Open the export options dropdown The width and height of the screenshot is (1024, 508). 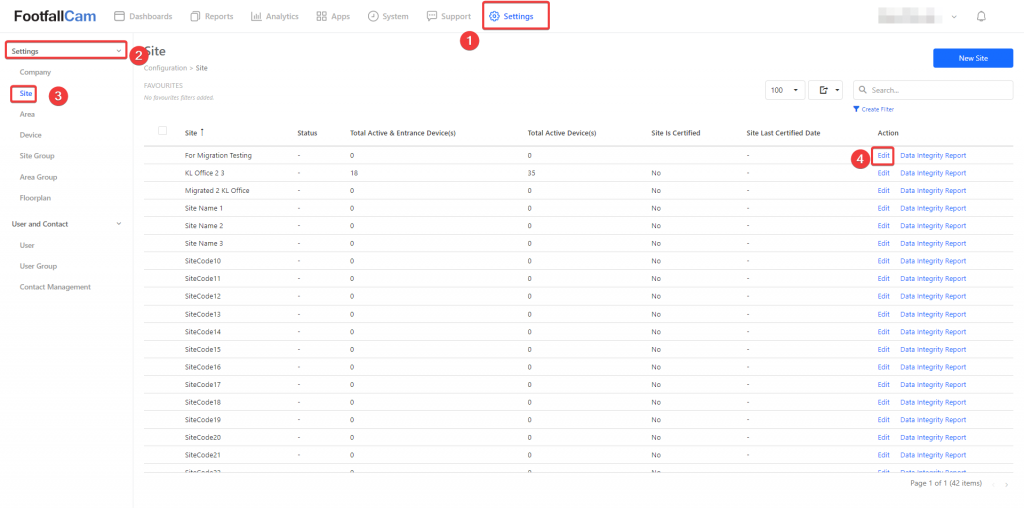coord(825,90)
